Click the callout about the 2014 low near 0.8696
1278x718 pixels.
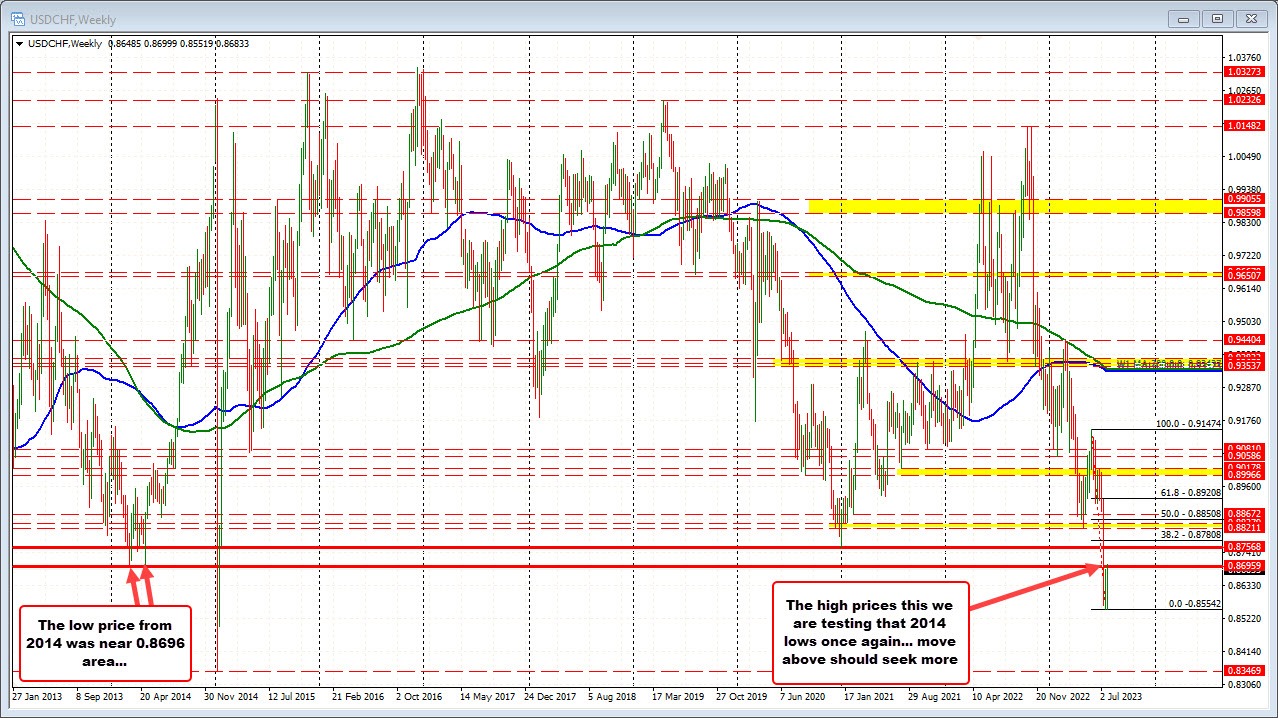click(104, 645)
